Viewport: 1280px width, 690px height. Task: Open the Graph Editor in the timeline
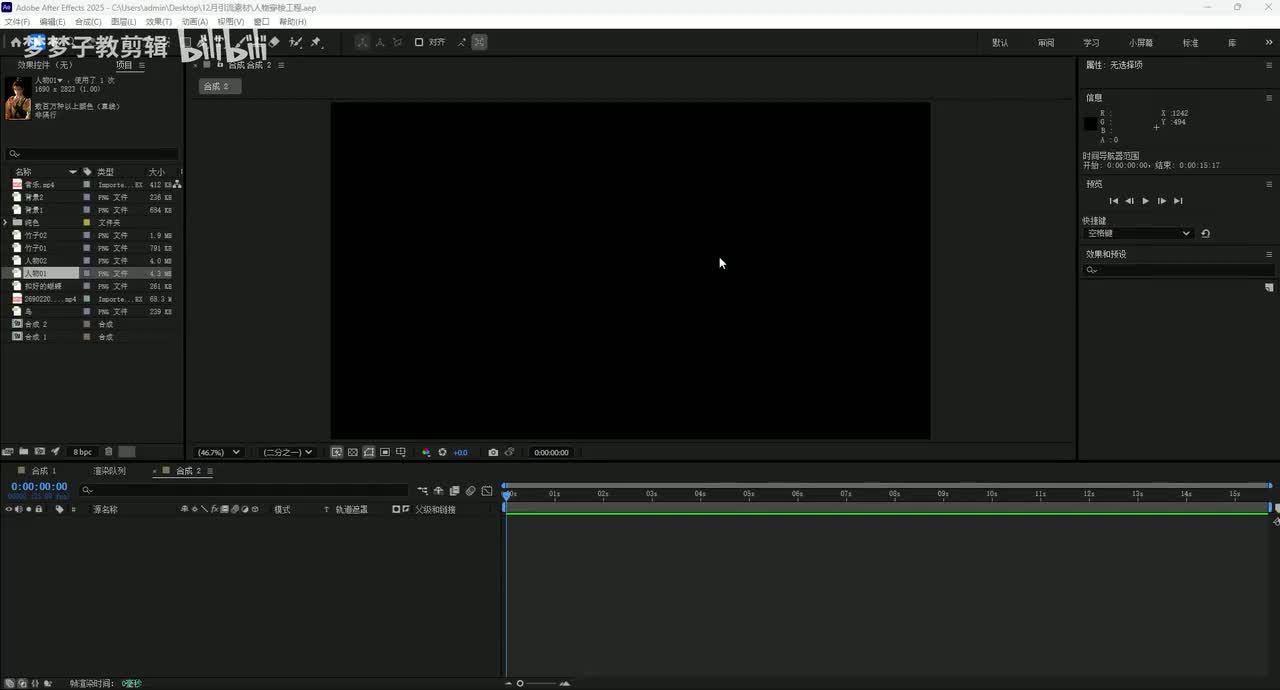pos(487,491)
